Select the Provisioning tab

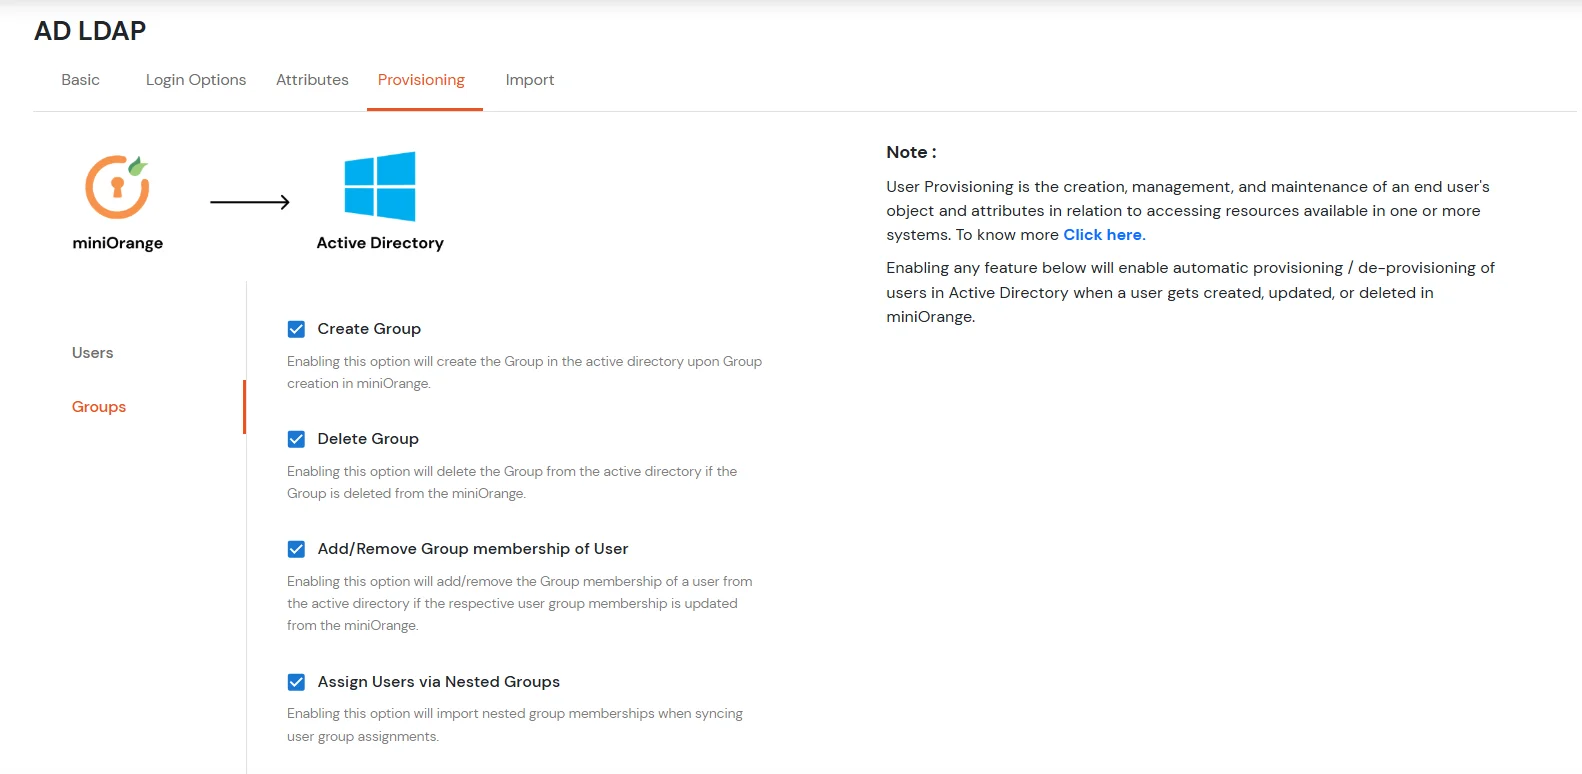coord(421,80)
